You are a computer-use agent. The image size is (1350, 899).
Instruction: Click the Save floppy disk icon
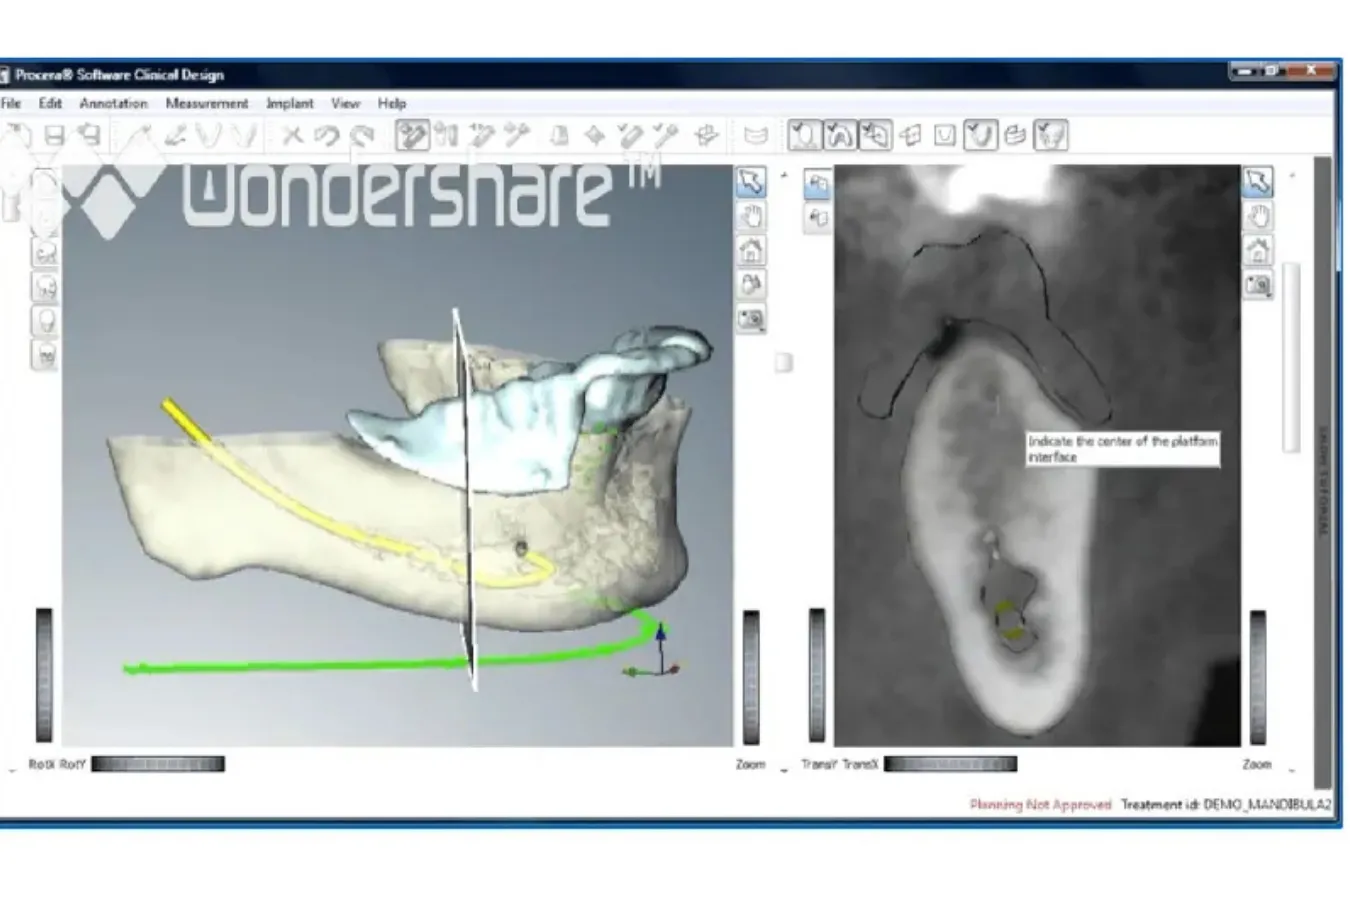point(55,135)
